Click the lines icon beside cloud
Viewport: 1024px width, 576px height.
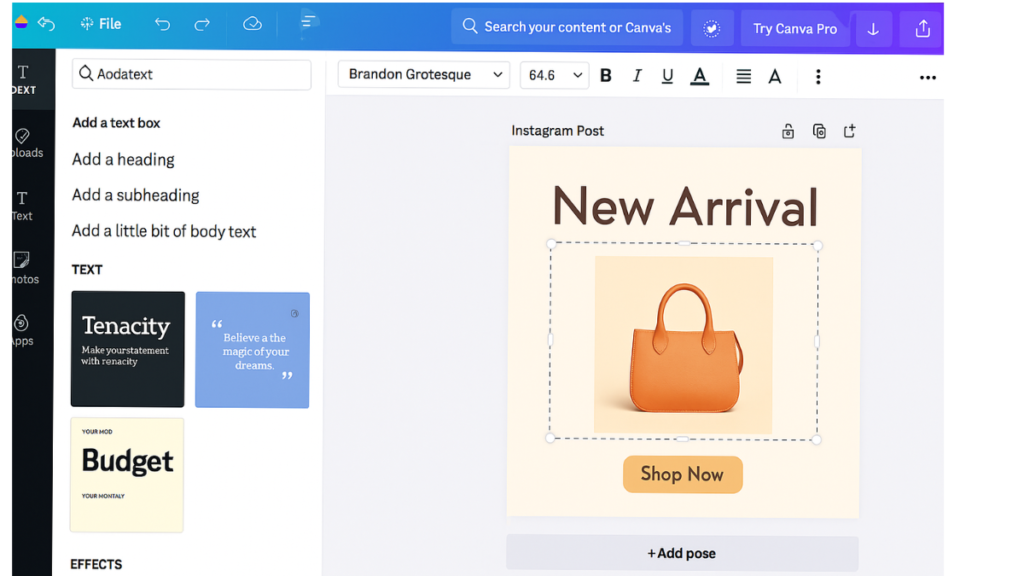308,22
